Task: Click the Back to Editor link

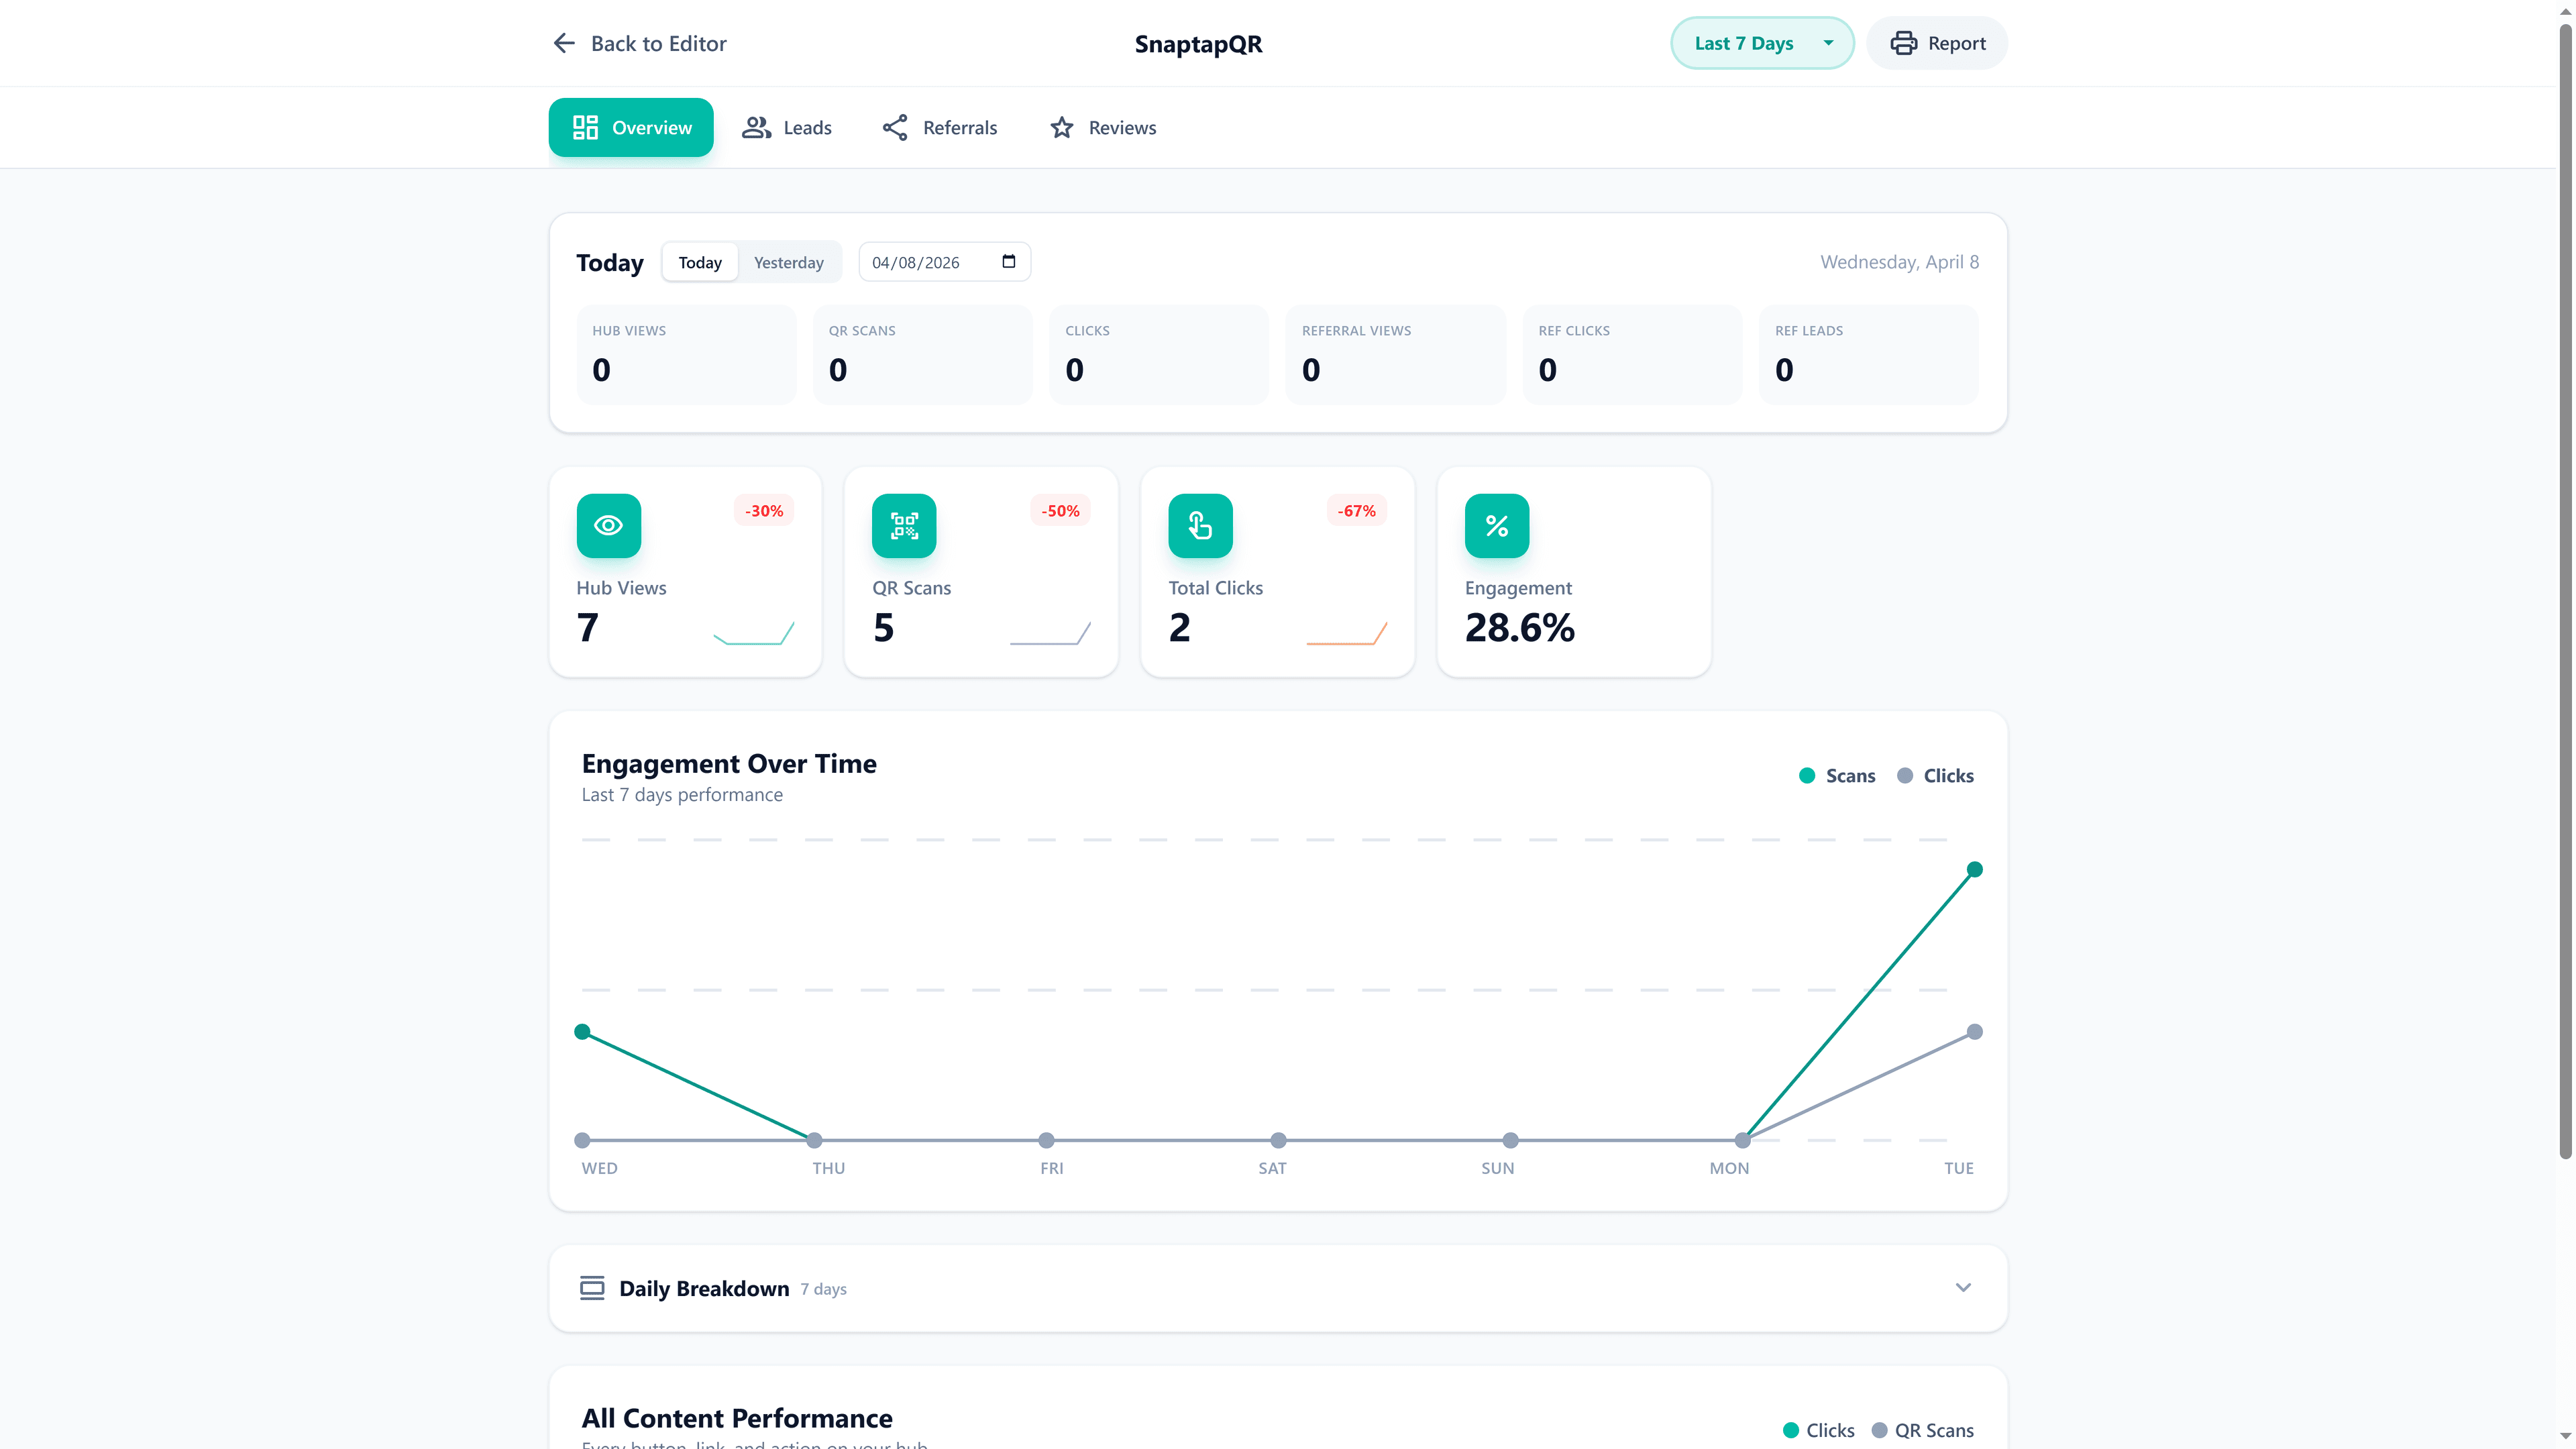Action: pyautogui.click(x=640, y=43)
